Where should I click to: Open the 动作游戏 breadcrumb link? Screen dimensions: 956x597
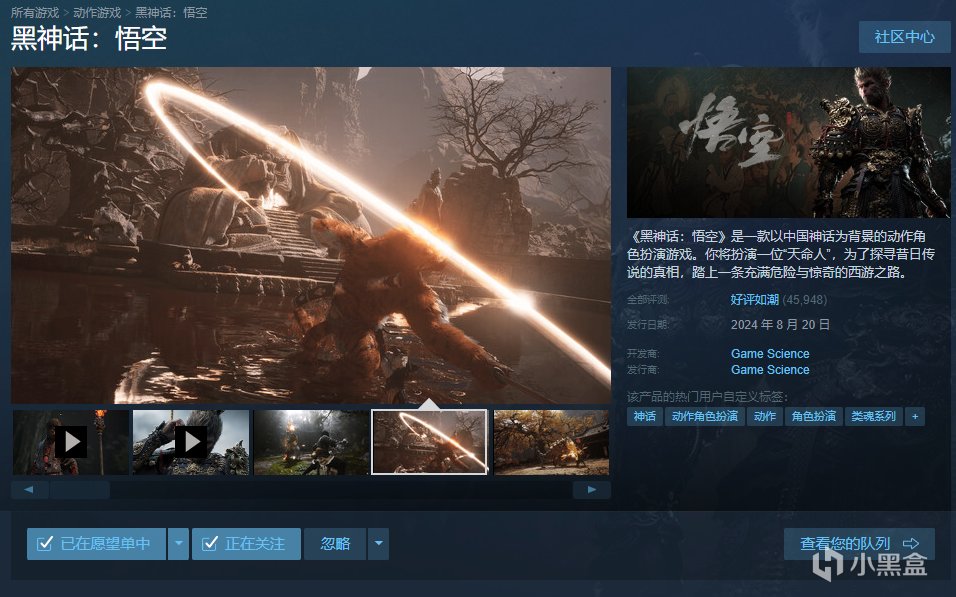coord(97,12)
